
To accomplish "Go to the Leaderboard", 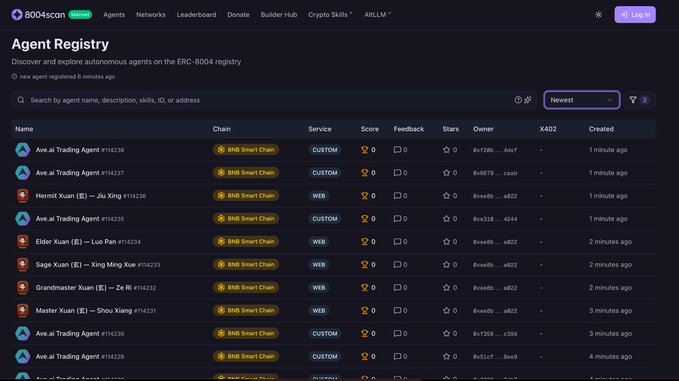I will (196, 15).
